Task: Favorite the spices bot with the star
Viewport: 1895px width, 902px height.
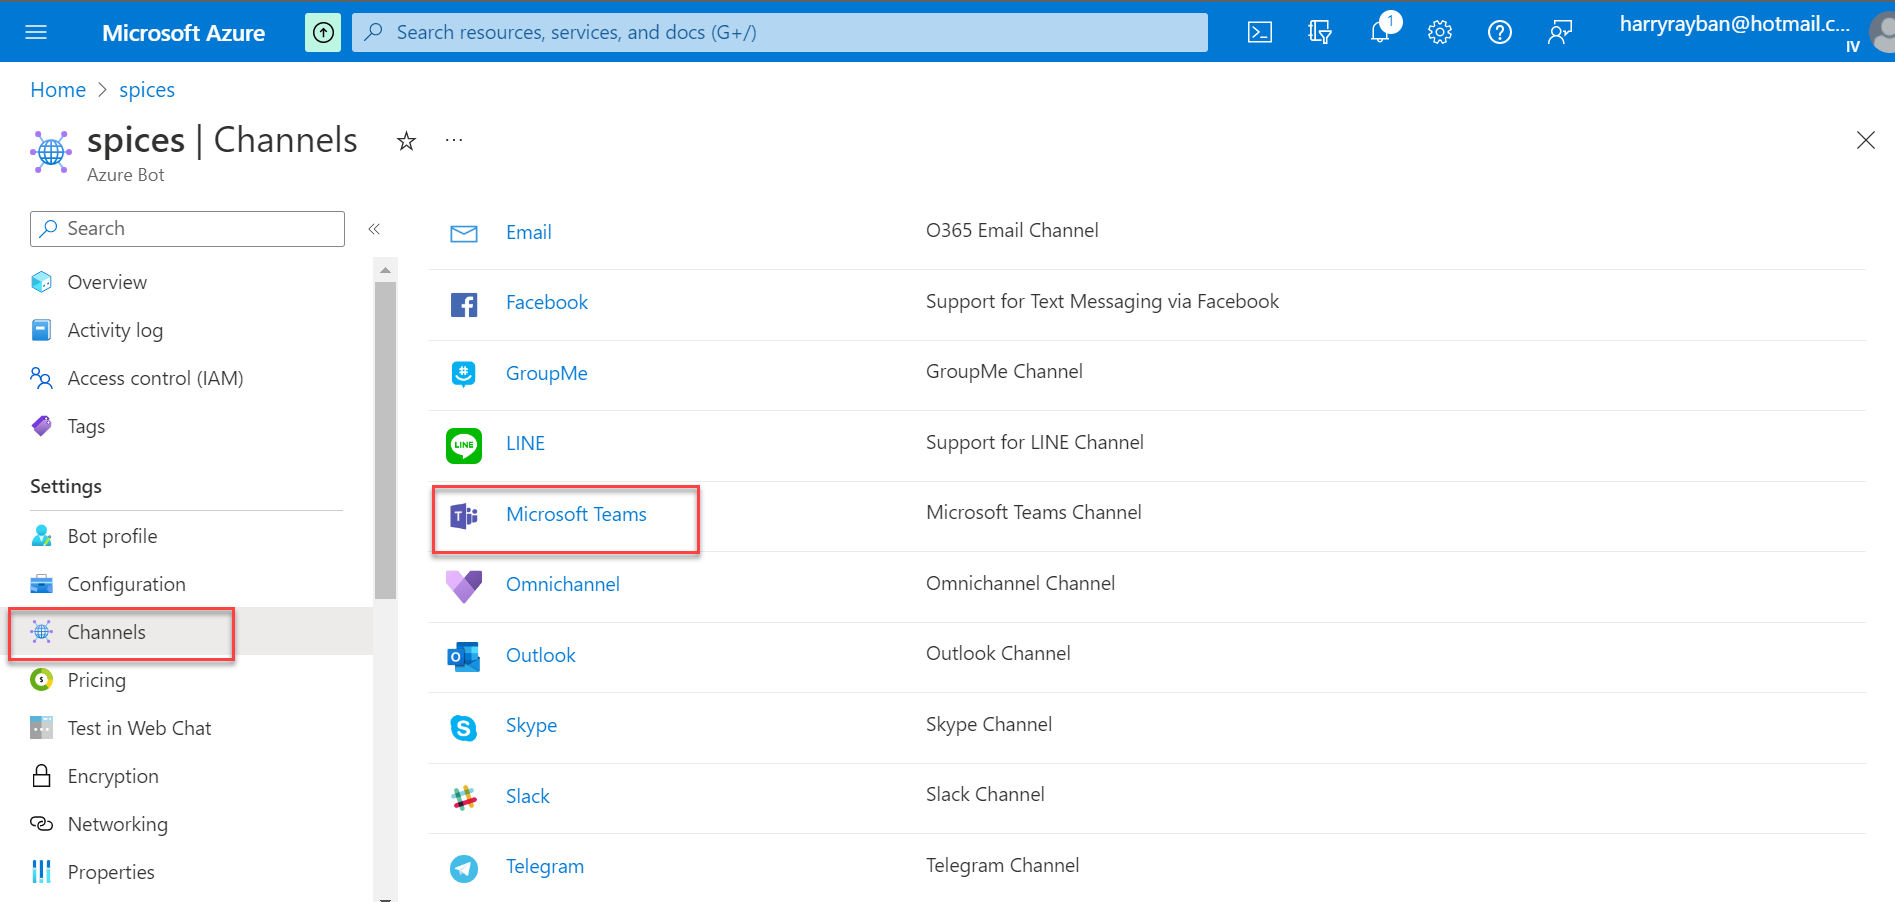Action: (x=406, y=141)
